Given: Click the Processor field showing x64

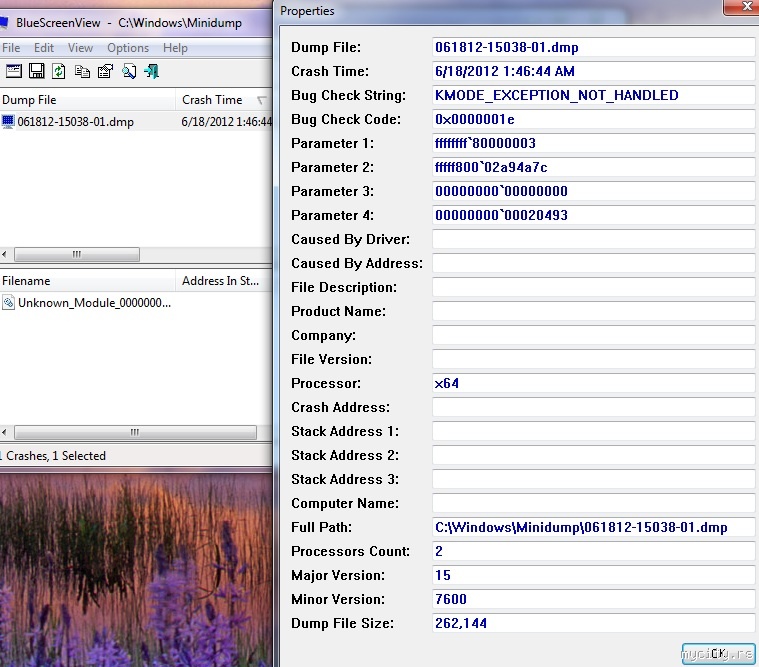Looking at the screenshot, I should (x=593, y=383).
